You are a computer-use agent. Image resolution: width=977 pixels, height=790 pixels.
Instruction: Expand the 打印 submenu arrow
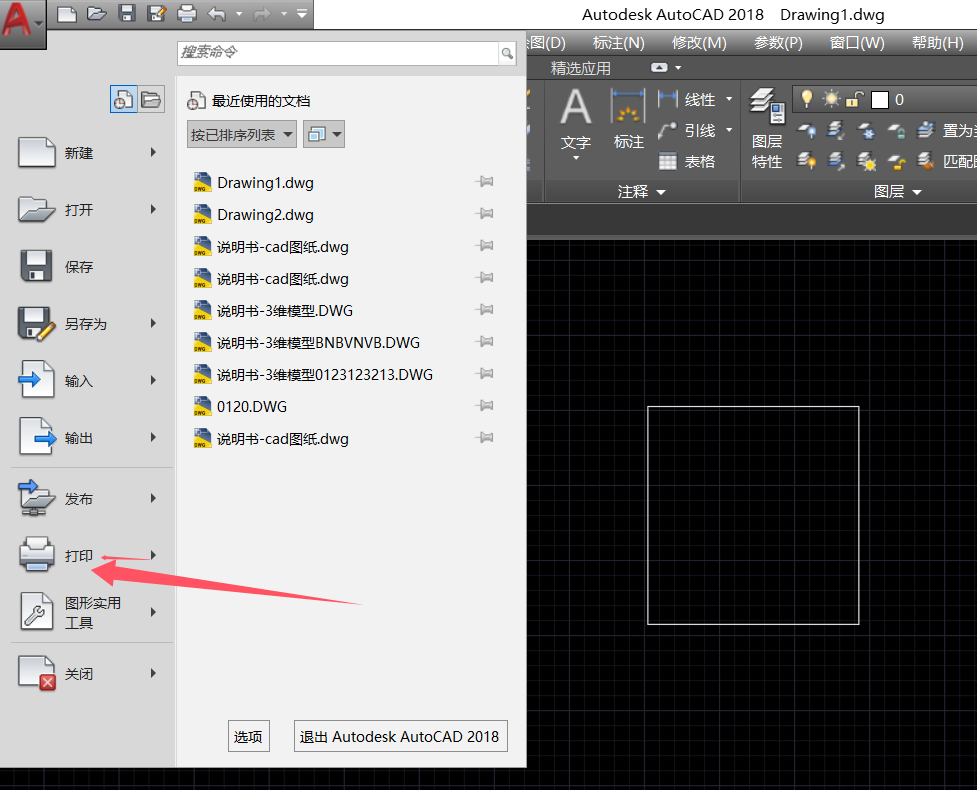coord(153,555)
